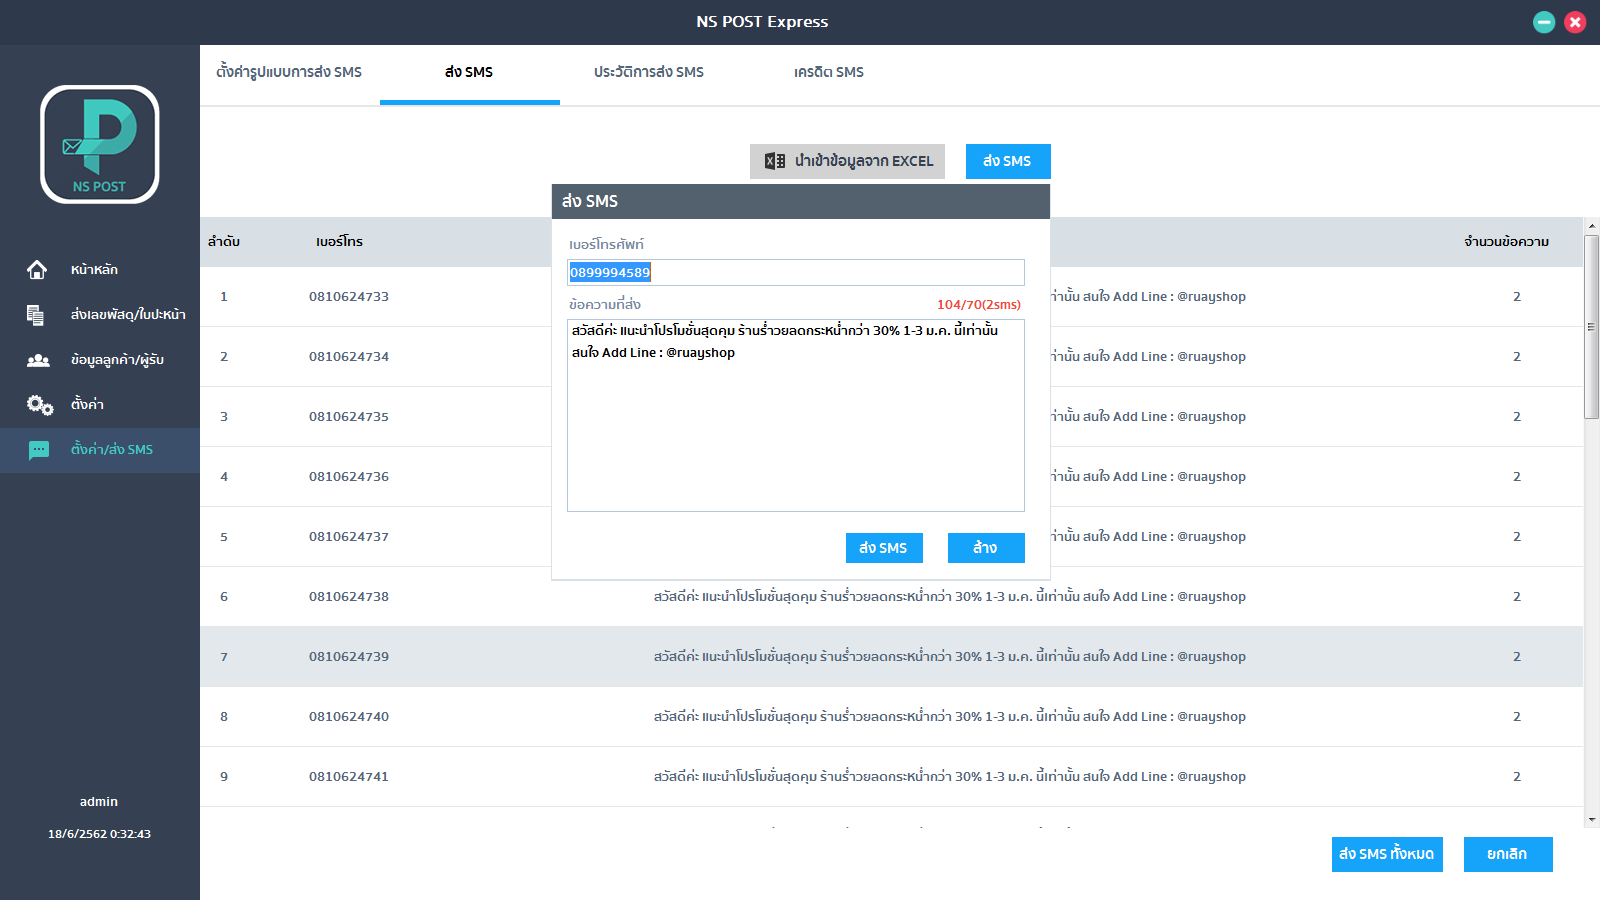Select phone number 0810624740
Viewport: 1600px width, 900px height.
coord(349,716)
